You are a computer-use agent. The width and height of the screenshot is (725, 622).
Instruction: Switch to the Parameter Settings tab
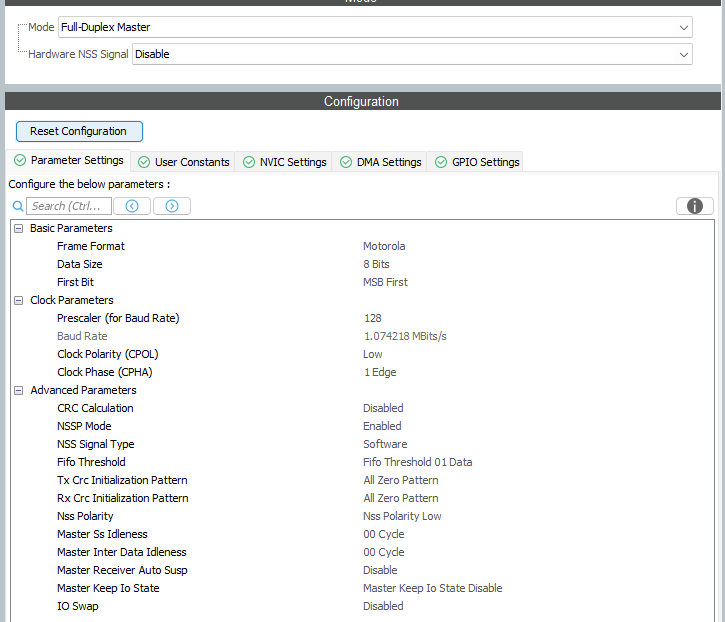(x=68, y=160)
